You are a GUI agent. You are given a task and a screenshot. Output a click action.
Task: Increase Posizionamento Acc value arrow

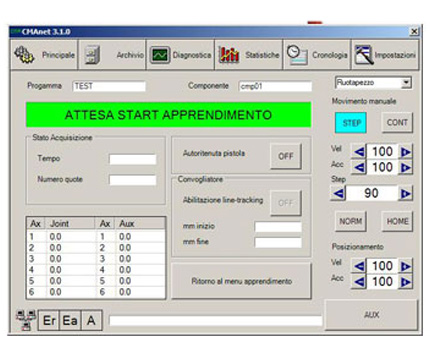405,282
